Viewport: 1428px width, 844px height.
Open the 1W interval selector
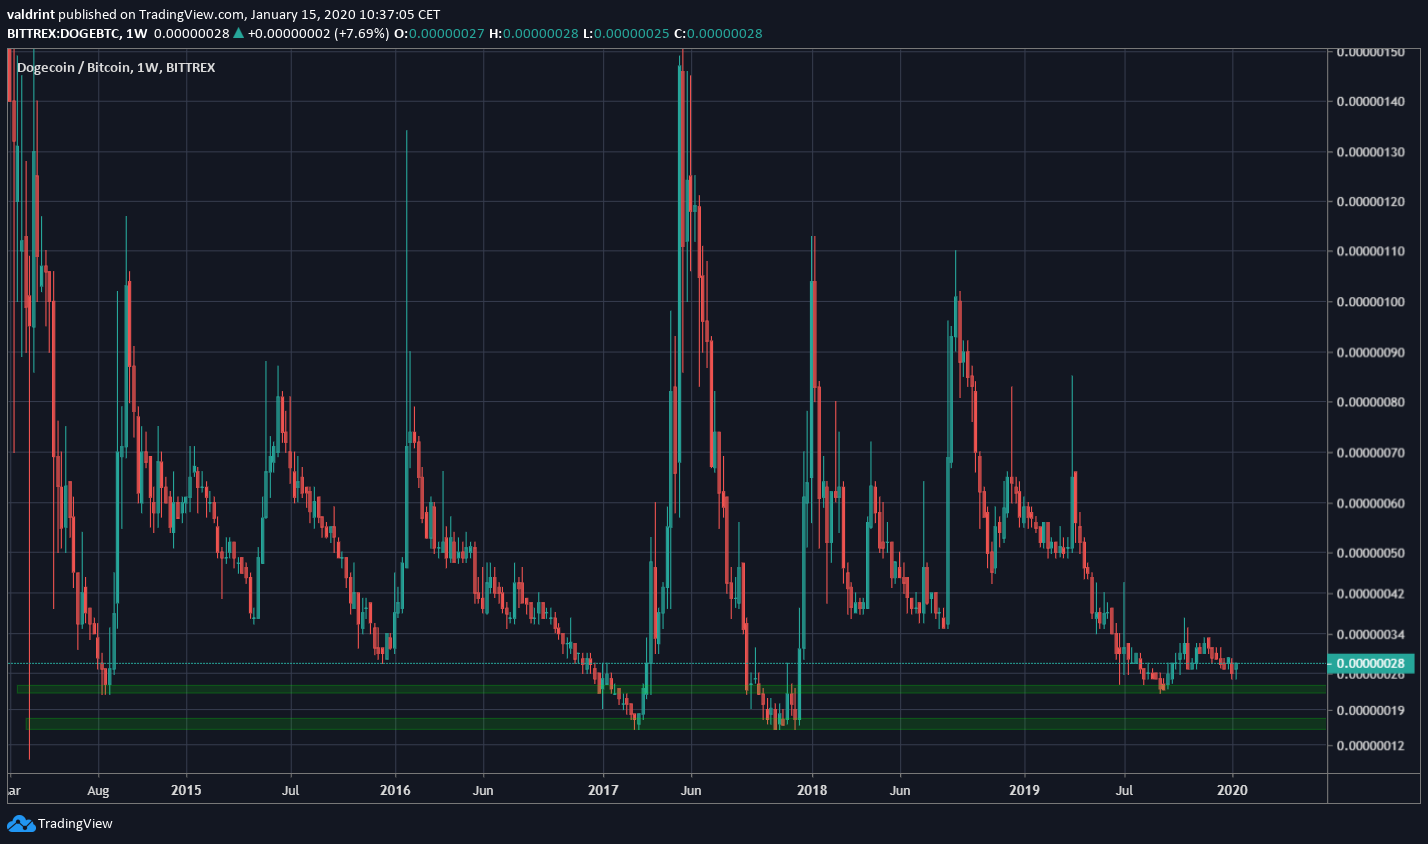pyautogui.click(x=138, y=33)
